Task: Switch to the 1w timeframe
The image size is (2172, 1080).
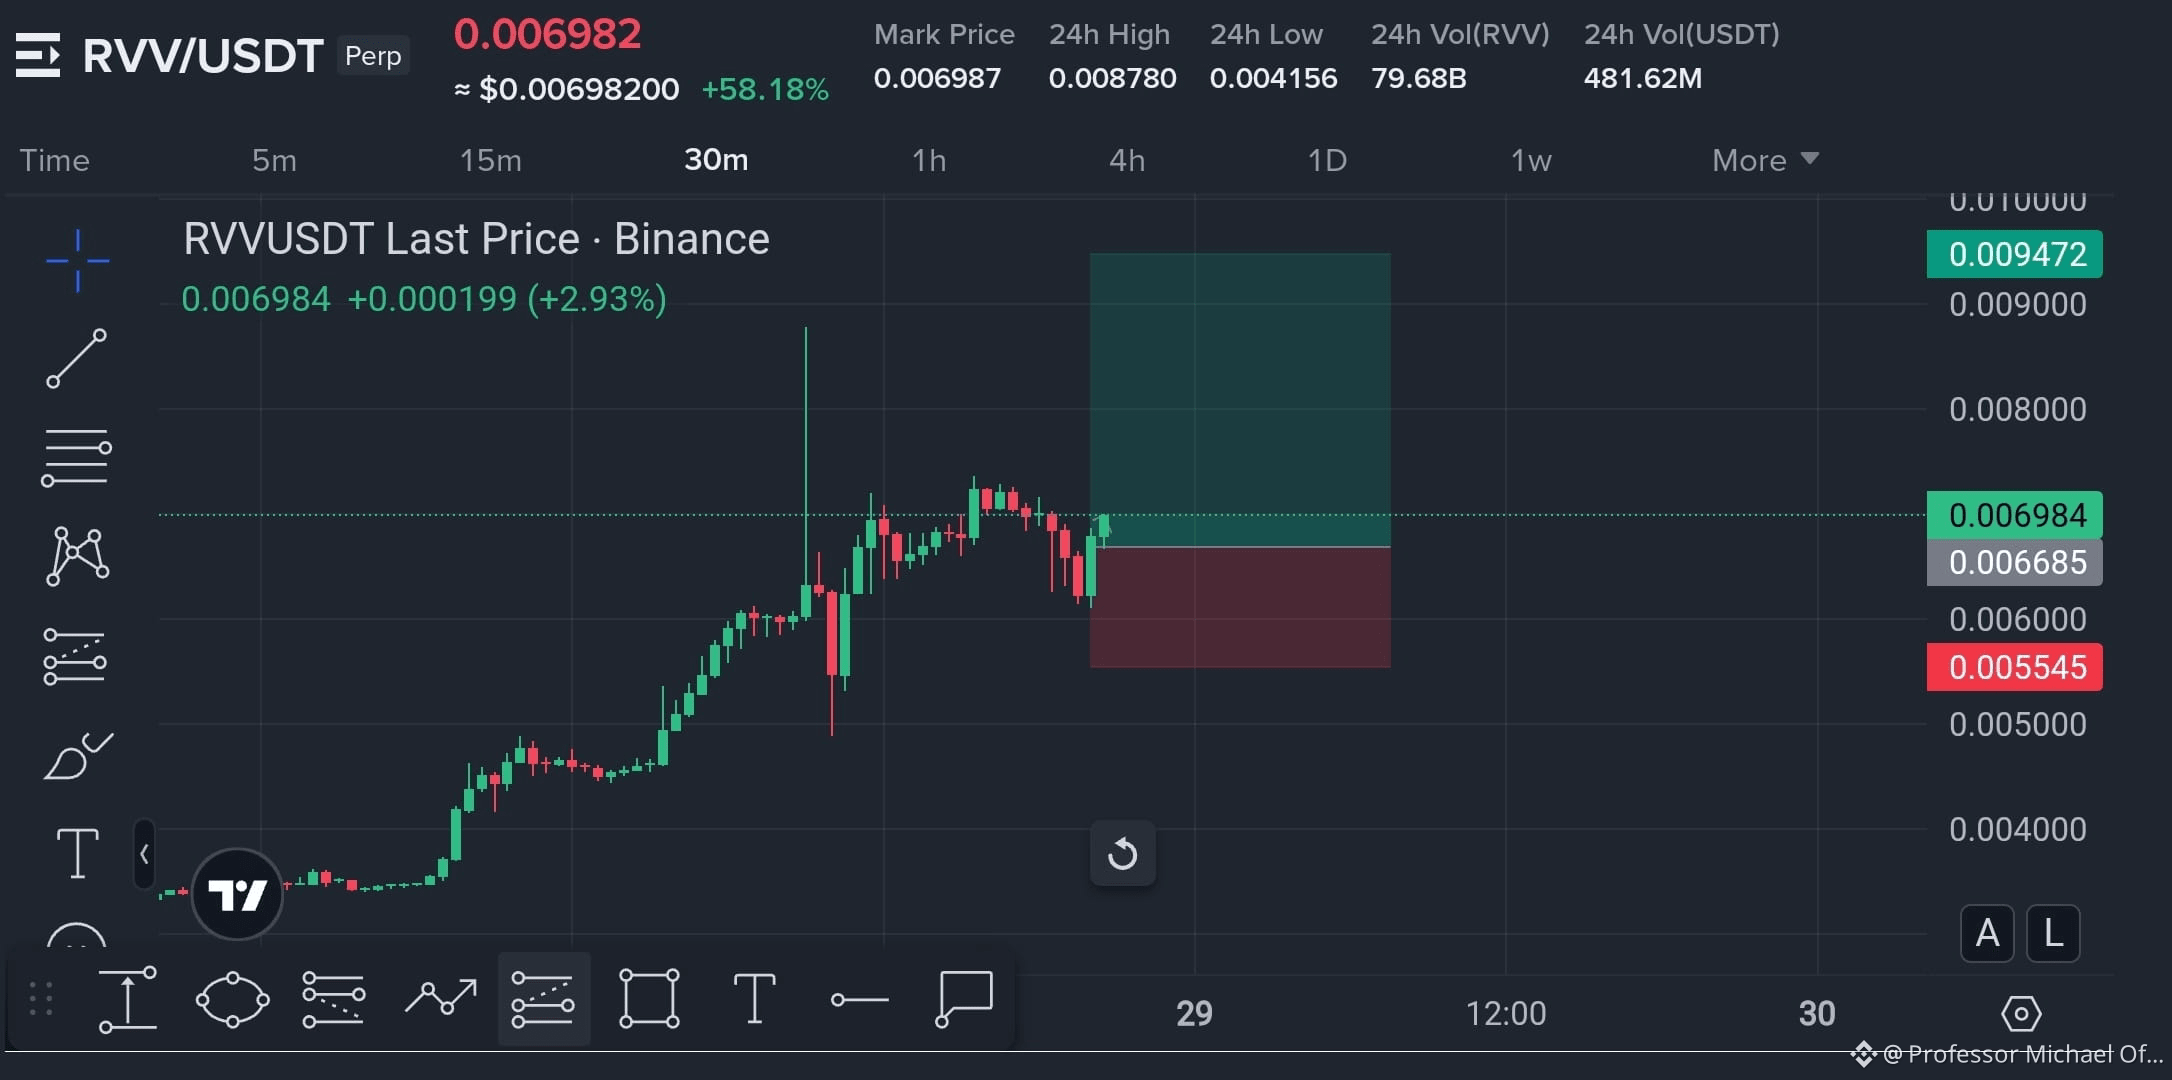Action: (1531, 160)
